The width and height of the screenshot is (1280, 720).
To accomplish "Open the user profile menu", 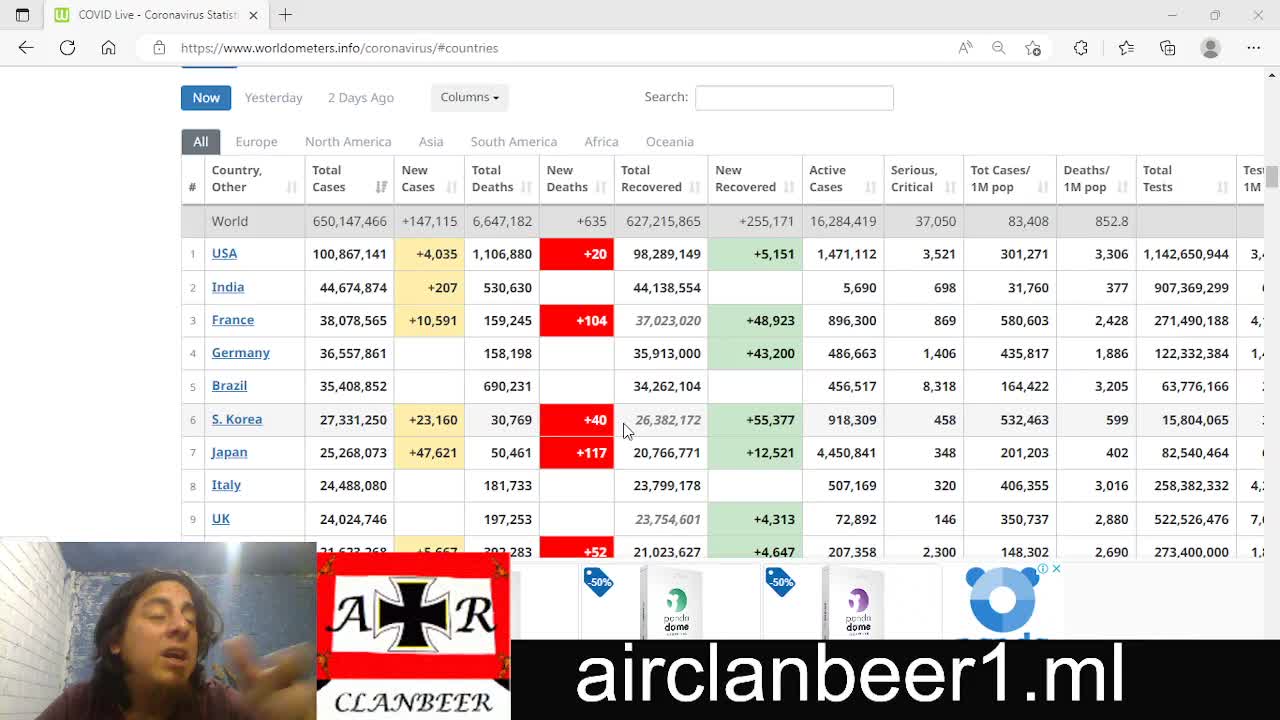I will 1210,48.
